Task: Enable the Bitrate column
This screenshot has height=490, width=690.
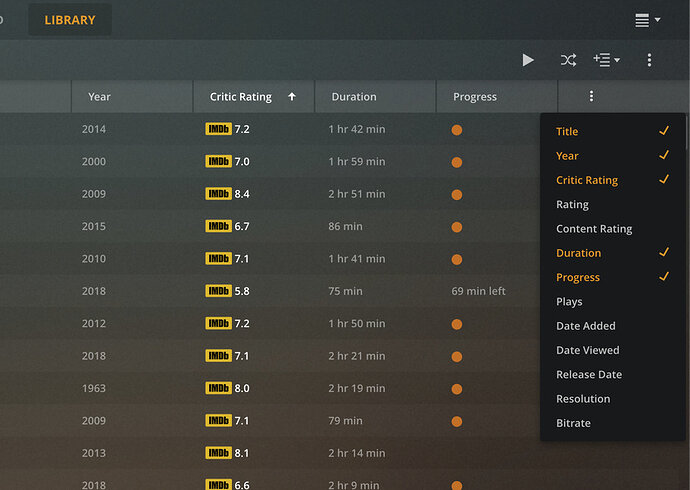Action: coord(613,423)
